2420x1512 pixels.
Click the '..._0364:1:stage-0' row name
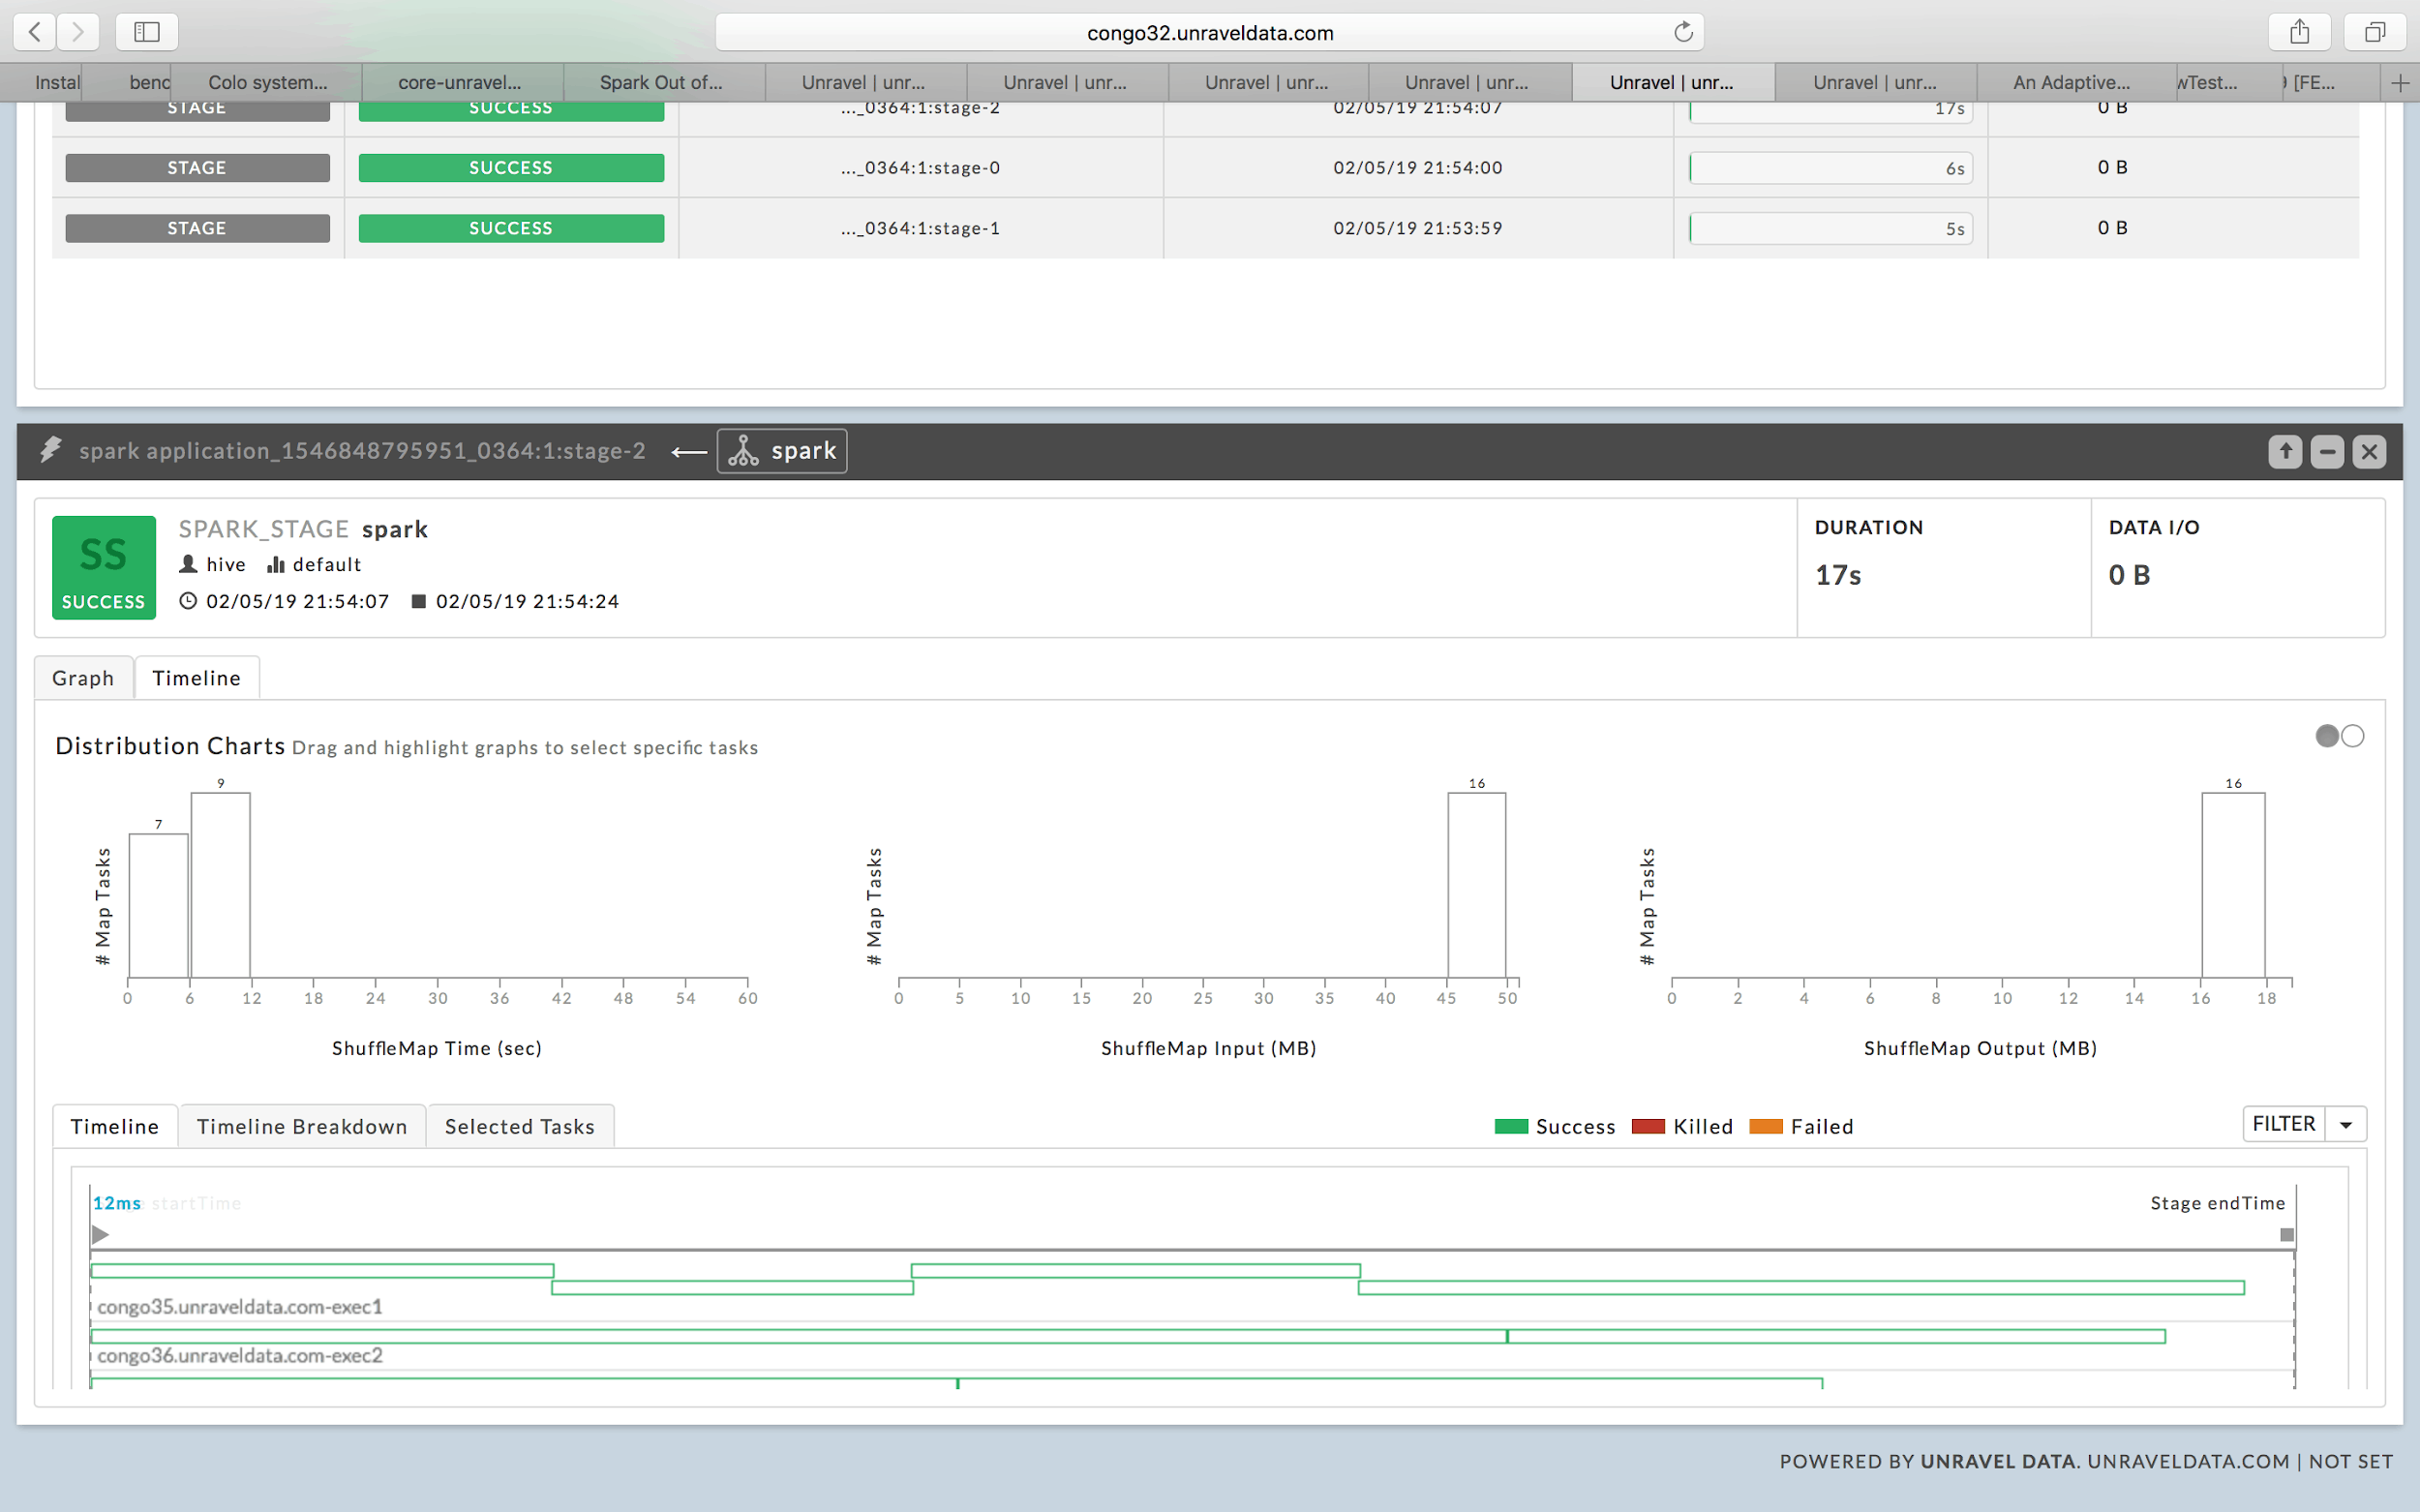[920, 168]
